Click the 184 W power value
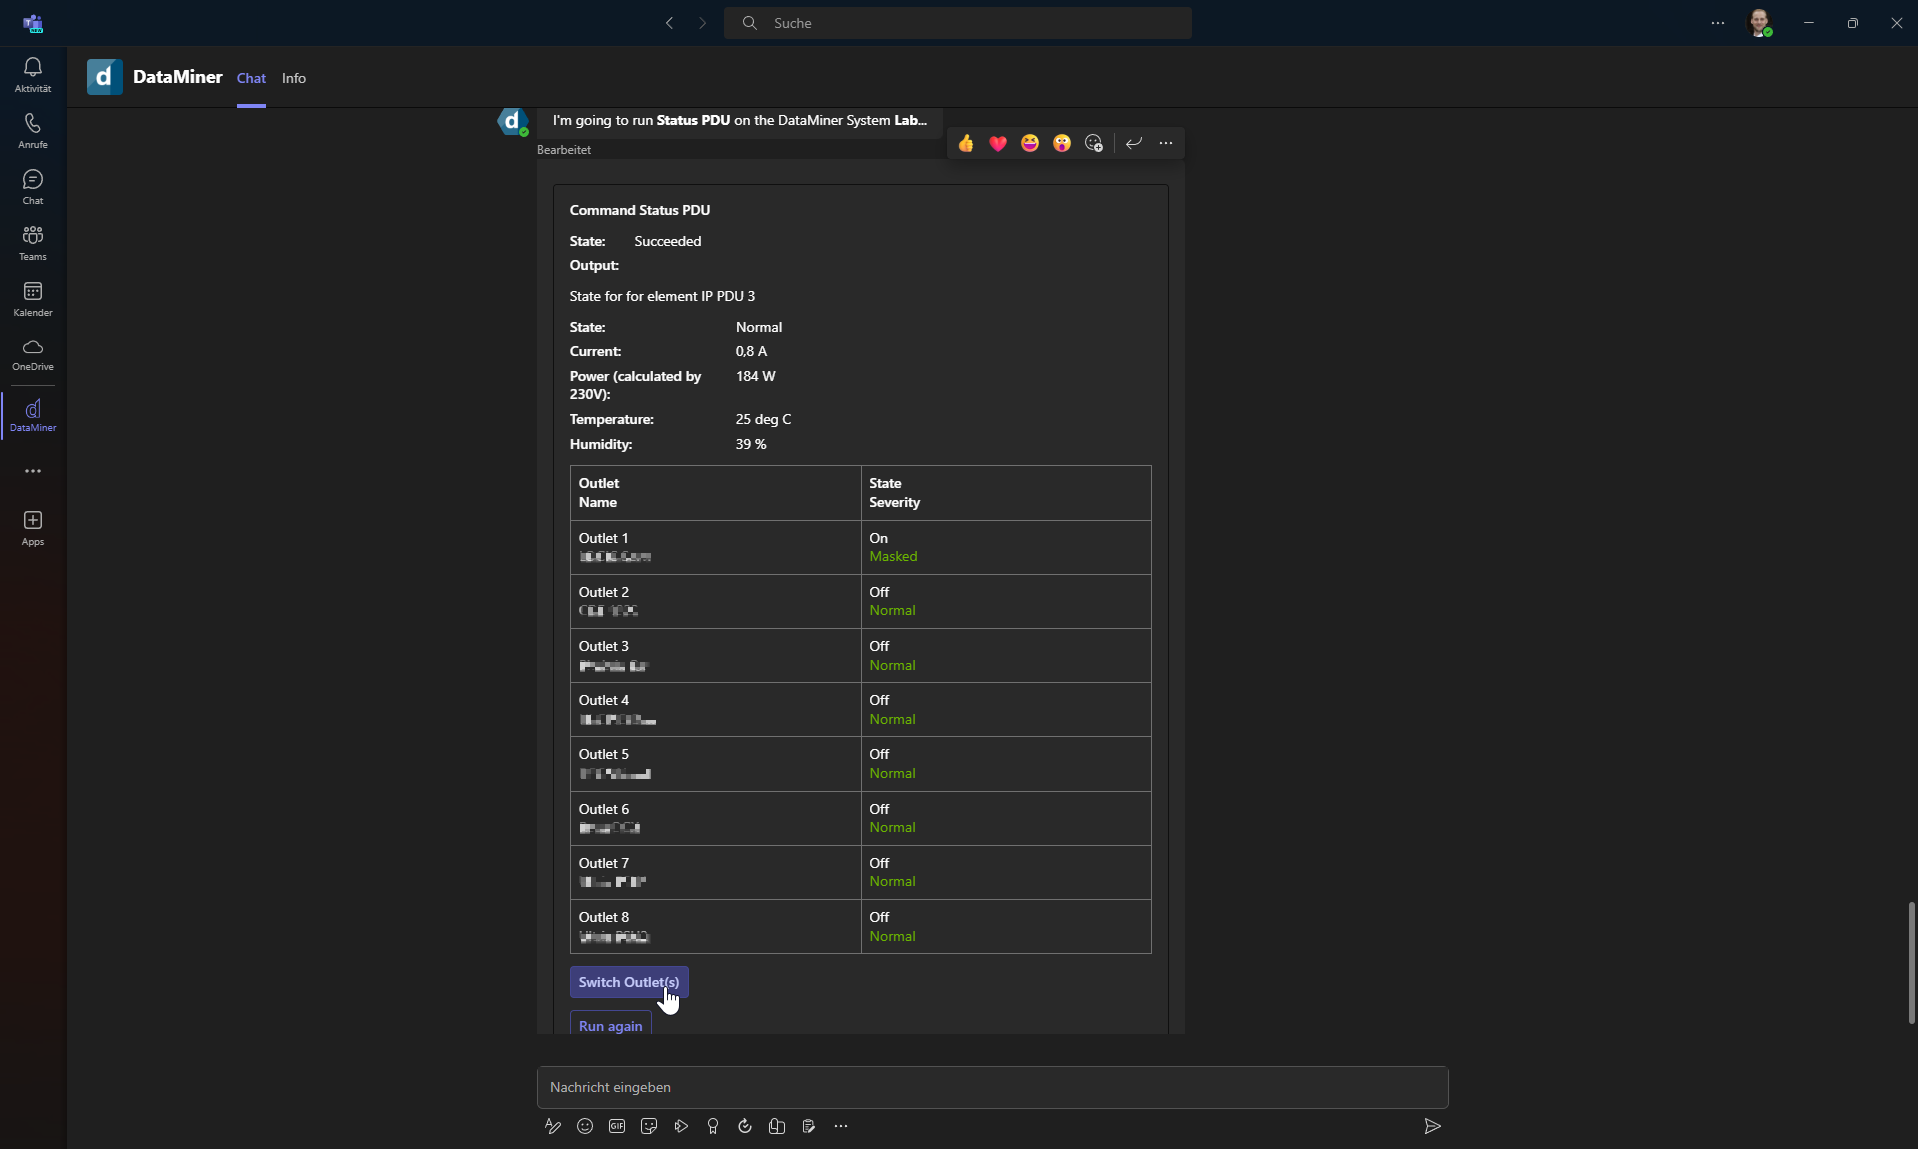 pyautogui.click(x=755, y=376)
